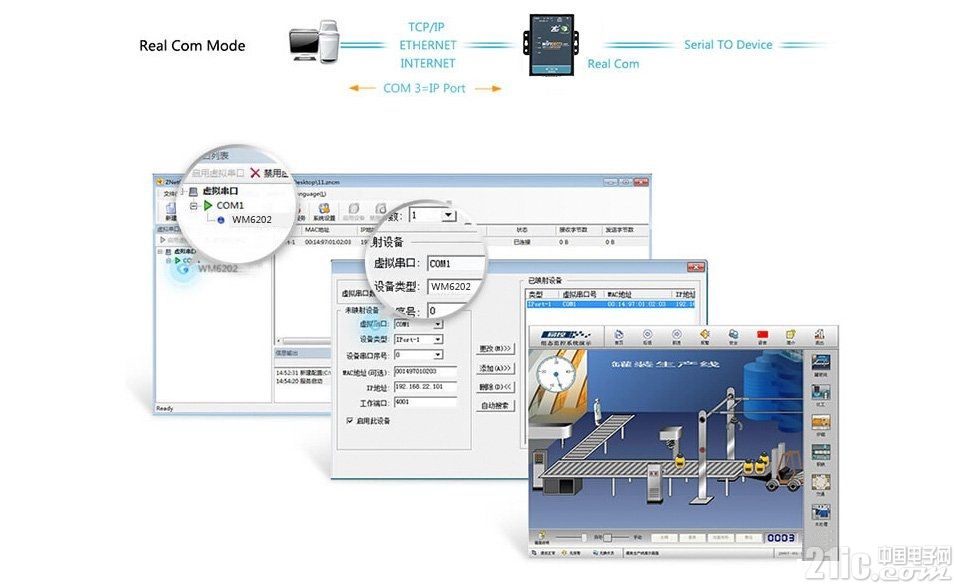Click the green play icon of the COM tree node
Screen dimensions: 954x584
point(178,260)
